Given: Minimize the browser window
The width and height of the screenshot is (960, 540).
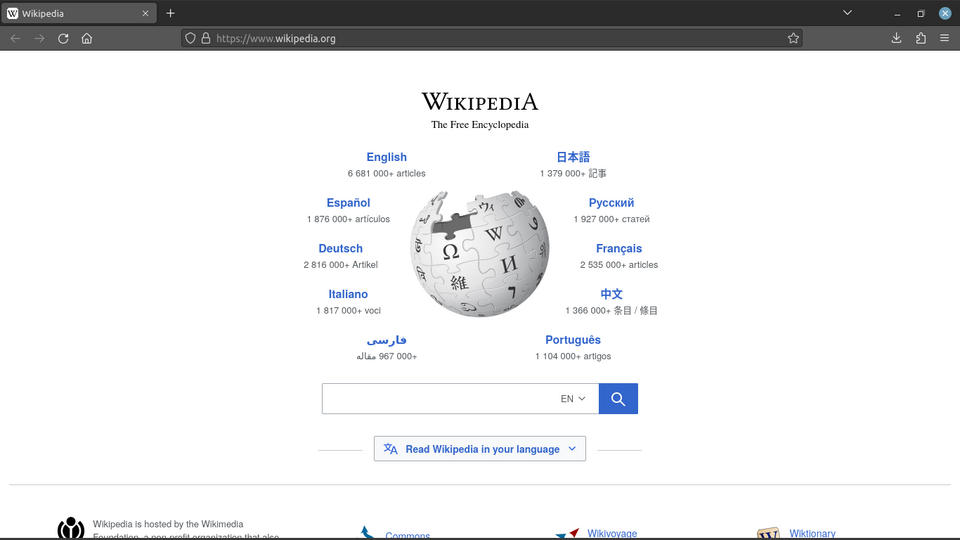Looking at the screenshot, I should 897,13.
